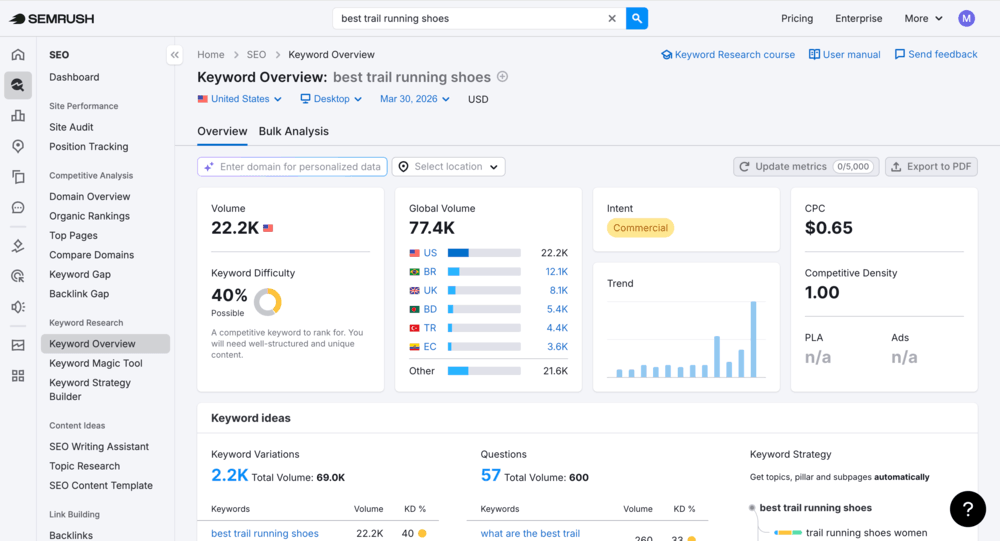1000x541 pixels.
Task: Open the image report icon in left rail
Action: (x=18, y=345)
